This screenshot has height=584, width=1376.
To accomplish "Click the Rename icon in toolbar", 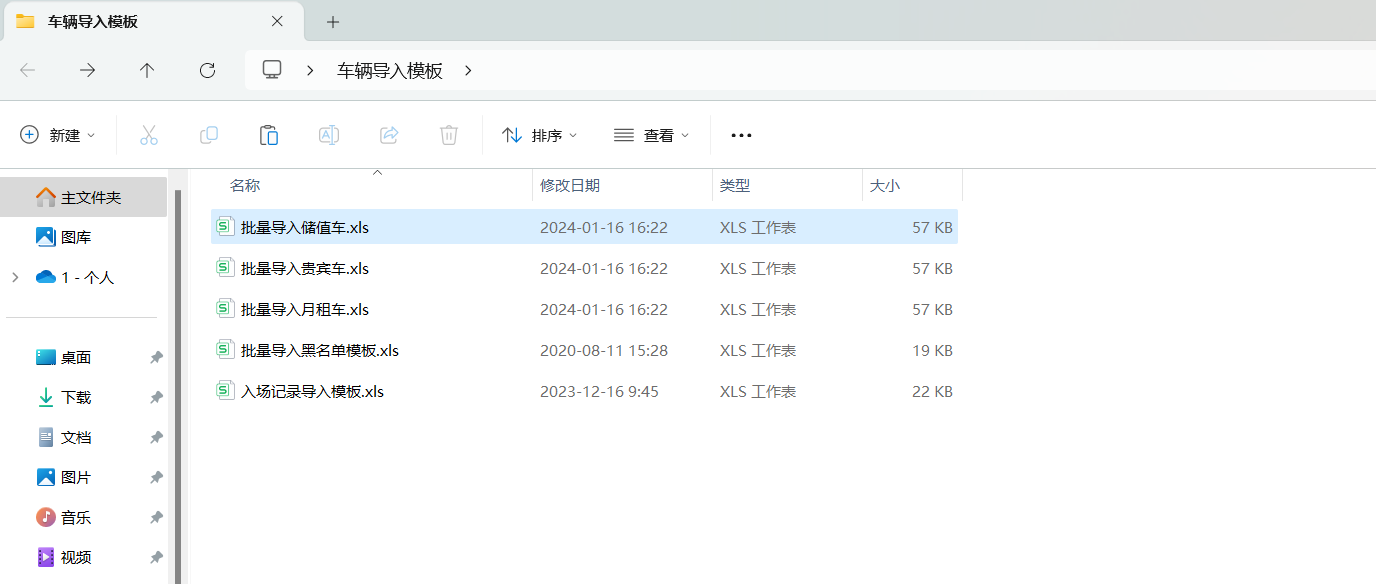I will point(328,135).
